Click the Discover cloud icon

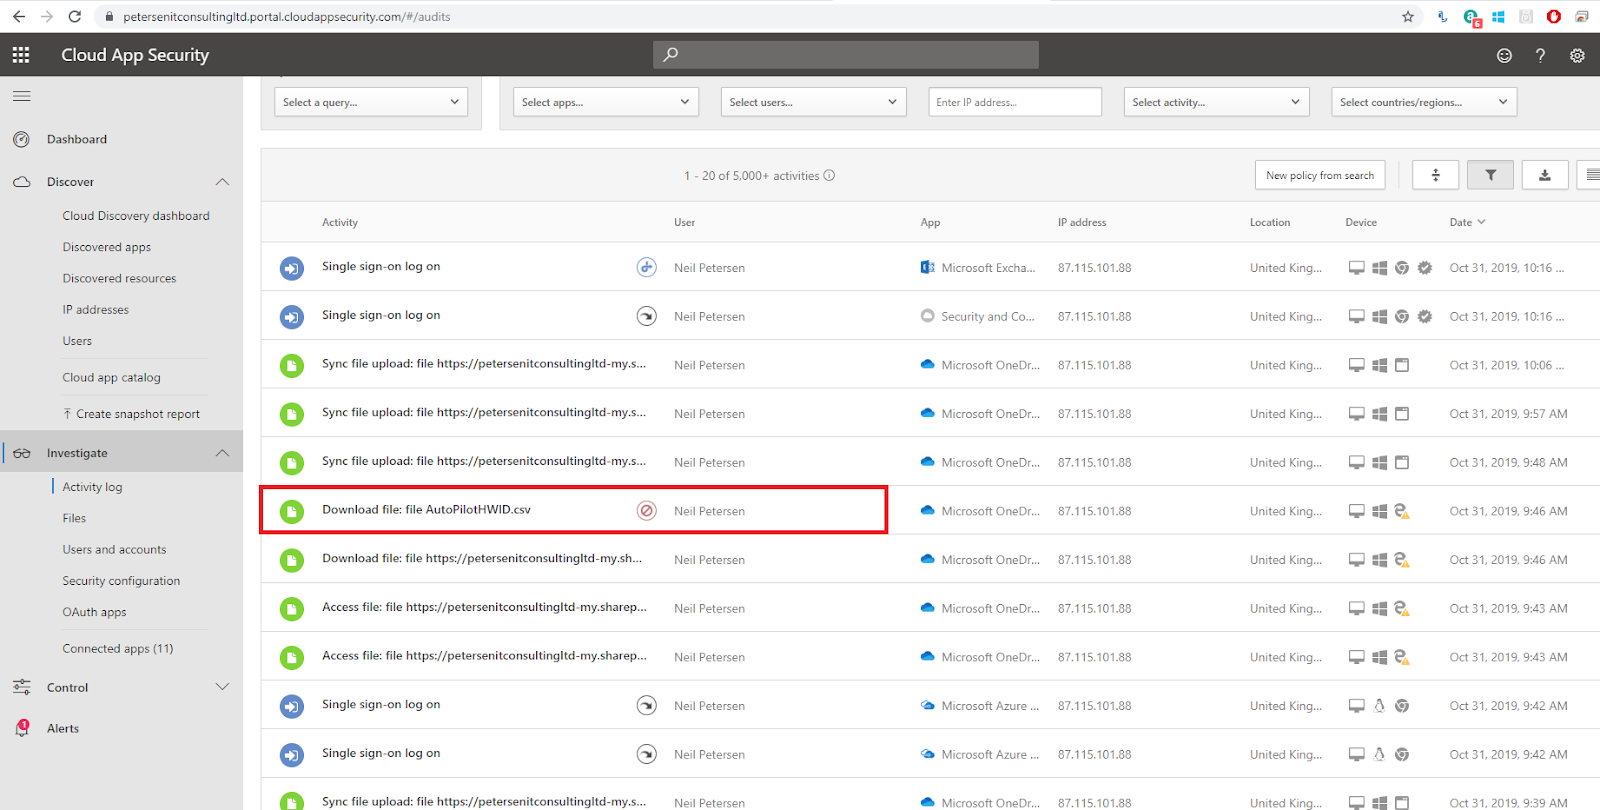click(21, 182)
